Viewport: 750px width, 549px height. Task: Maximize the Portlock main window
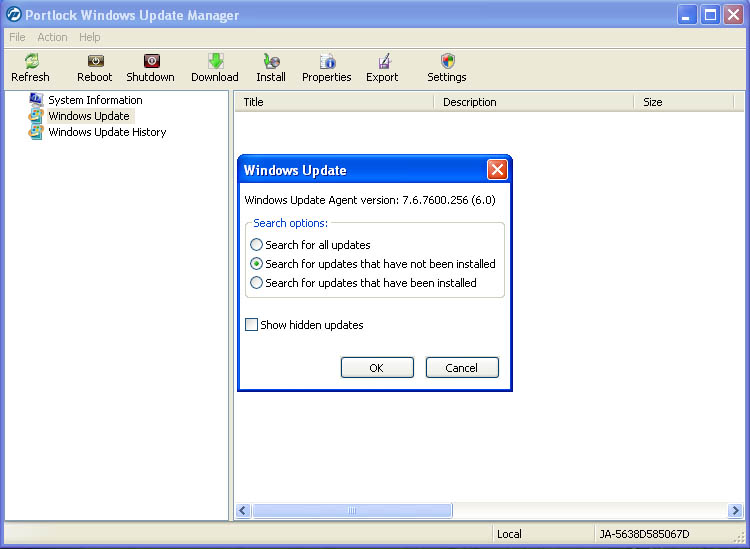pyautogui.click(x=710, y=15)
